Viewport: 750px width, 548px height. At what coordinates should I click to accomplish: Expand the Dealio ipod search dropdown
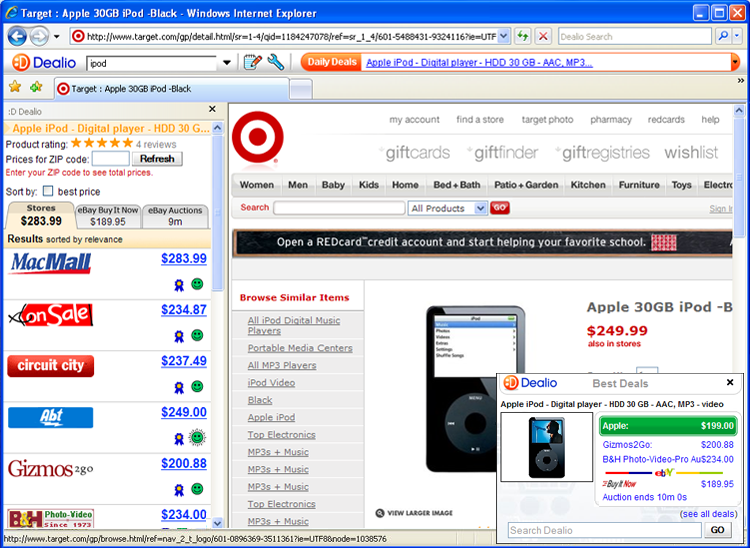(x=227, y=63)
